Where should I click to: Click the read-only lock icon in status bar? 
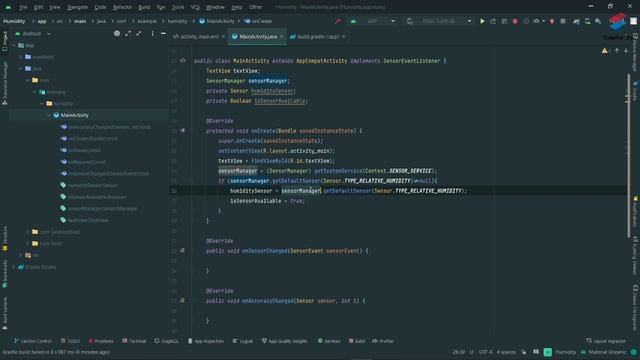pos(524,352)
